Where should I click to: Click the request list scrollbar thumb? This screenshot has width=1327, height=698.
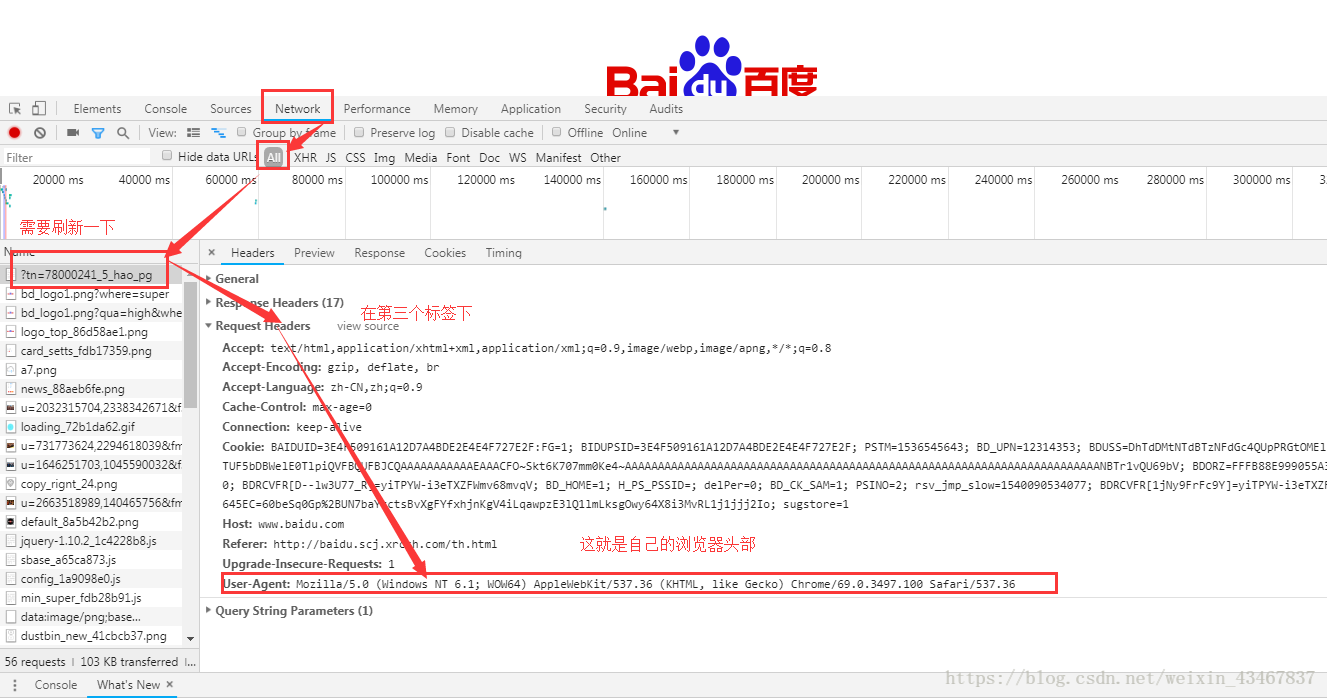(190, 345)
